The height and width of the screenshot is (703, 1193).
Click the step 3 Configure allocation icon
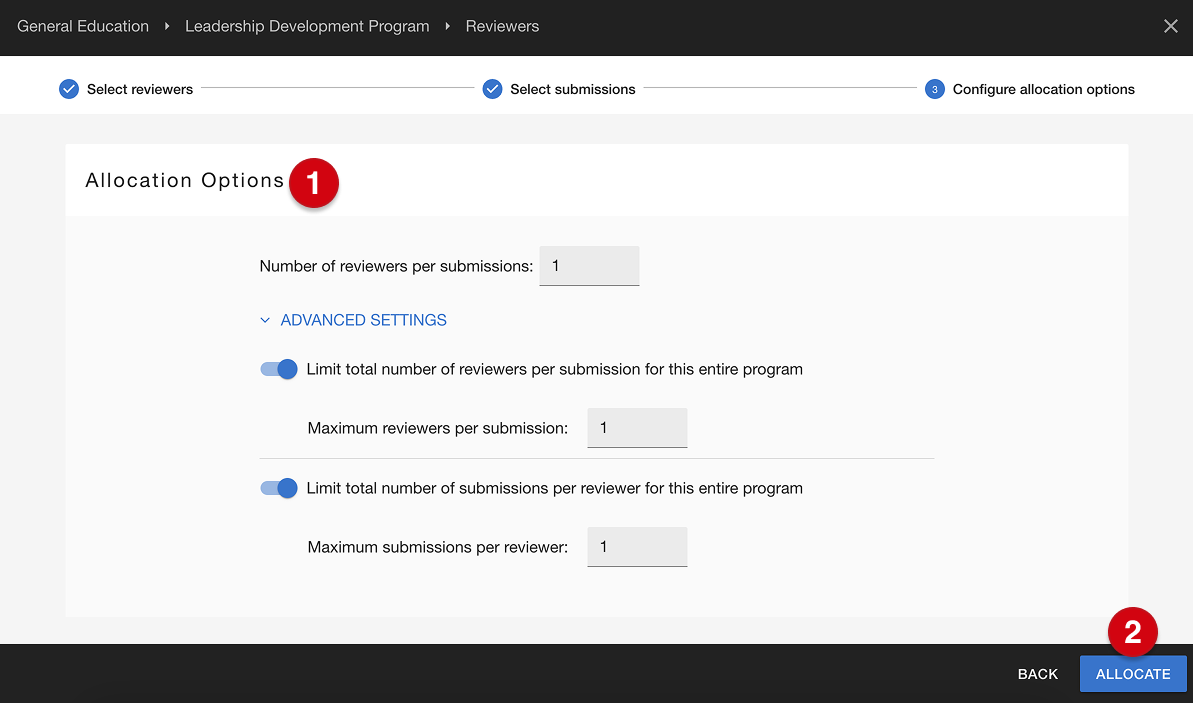[934, 89]
